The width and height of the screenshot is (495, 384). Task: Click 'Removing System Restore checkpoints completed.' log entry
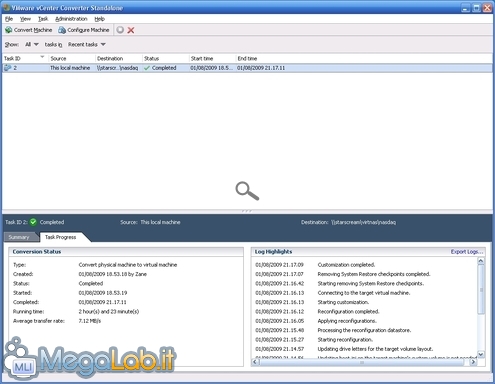[x=374, y=274]
